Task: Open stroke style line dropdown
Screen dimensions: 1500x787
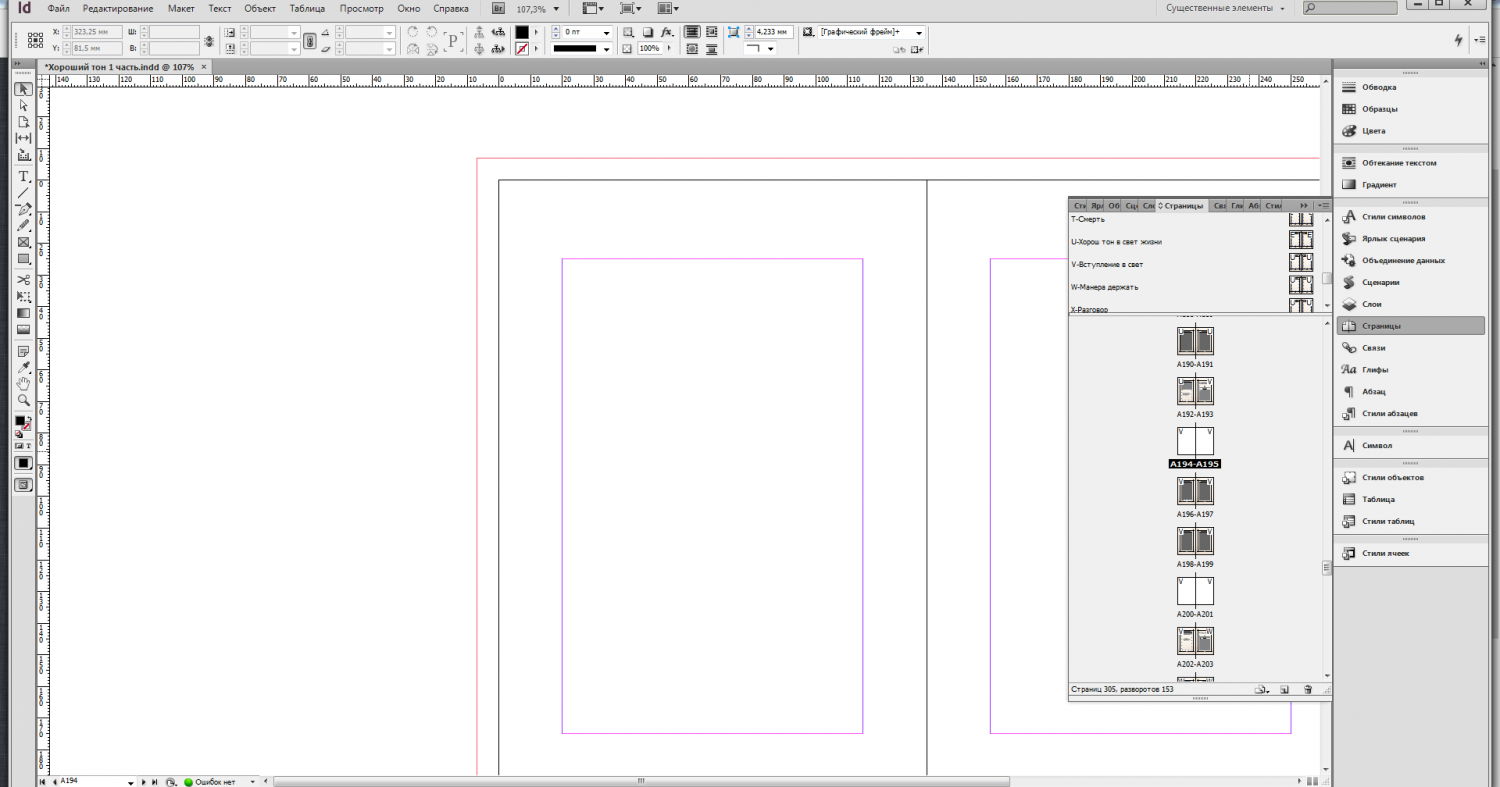Action: tap(606, 48)
